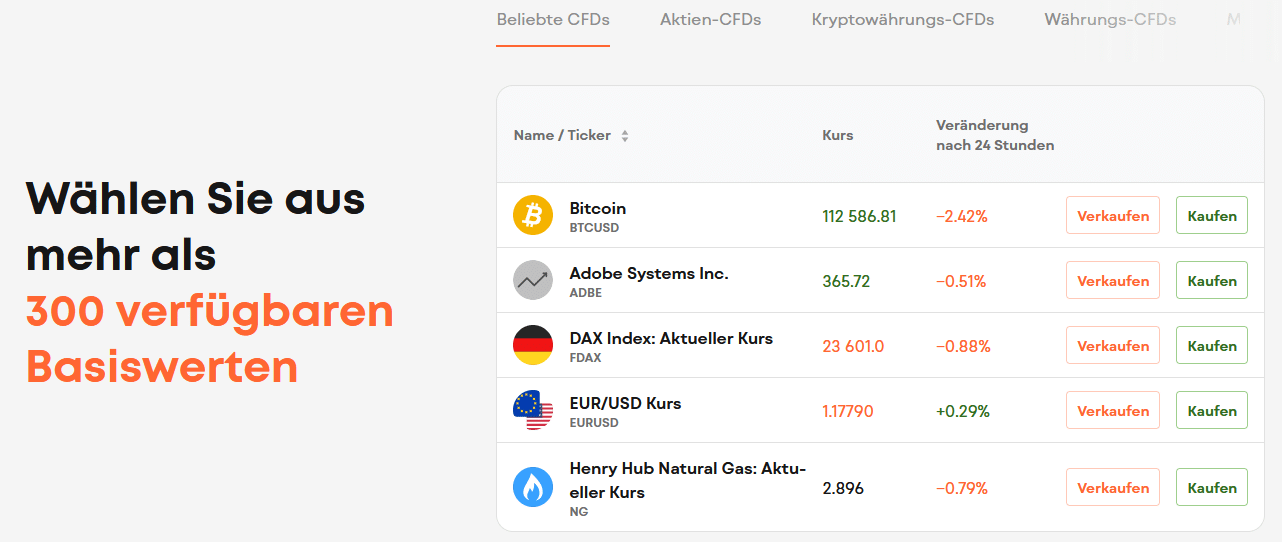
Task: Click DAX price 23 601.0
Action: 853,346
